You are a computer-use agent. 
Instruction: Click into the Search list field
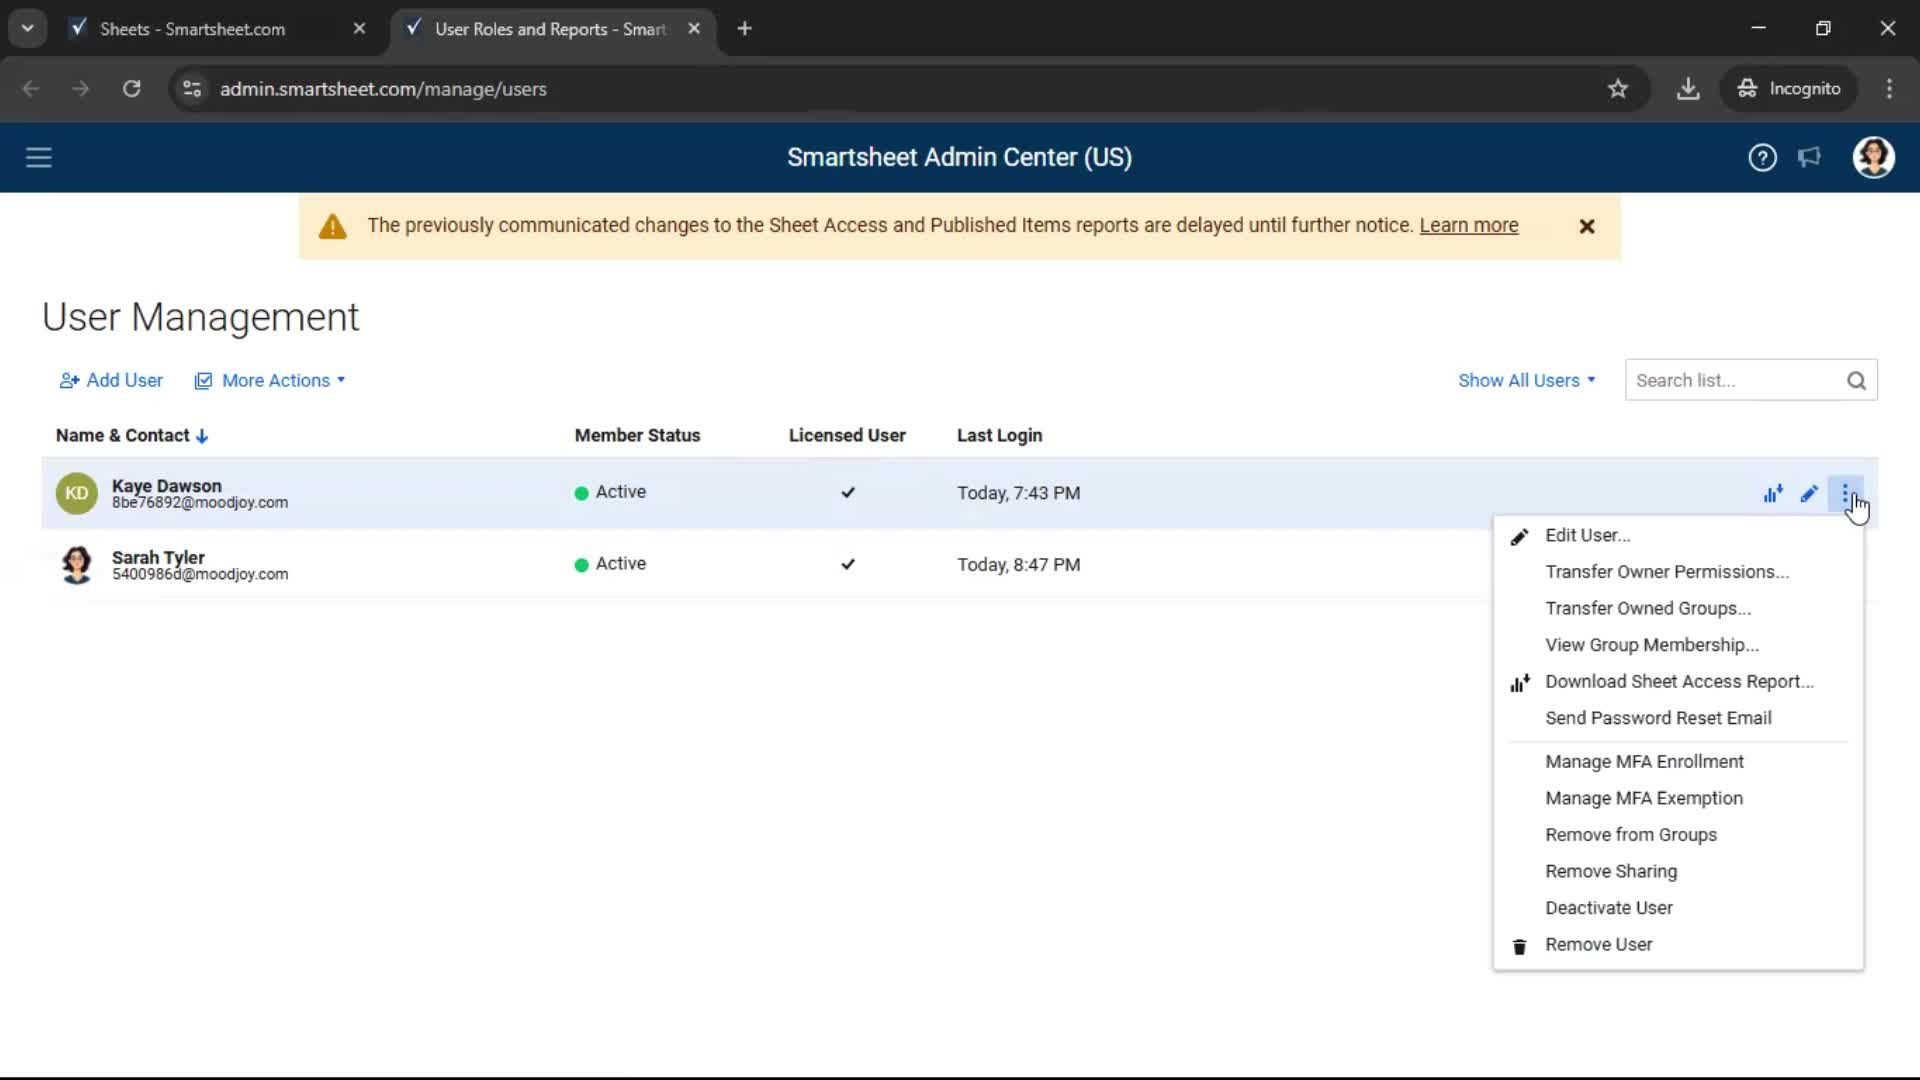[x=1735, y=381]
